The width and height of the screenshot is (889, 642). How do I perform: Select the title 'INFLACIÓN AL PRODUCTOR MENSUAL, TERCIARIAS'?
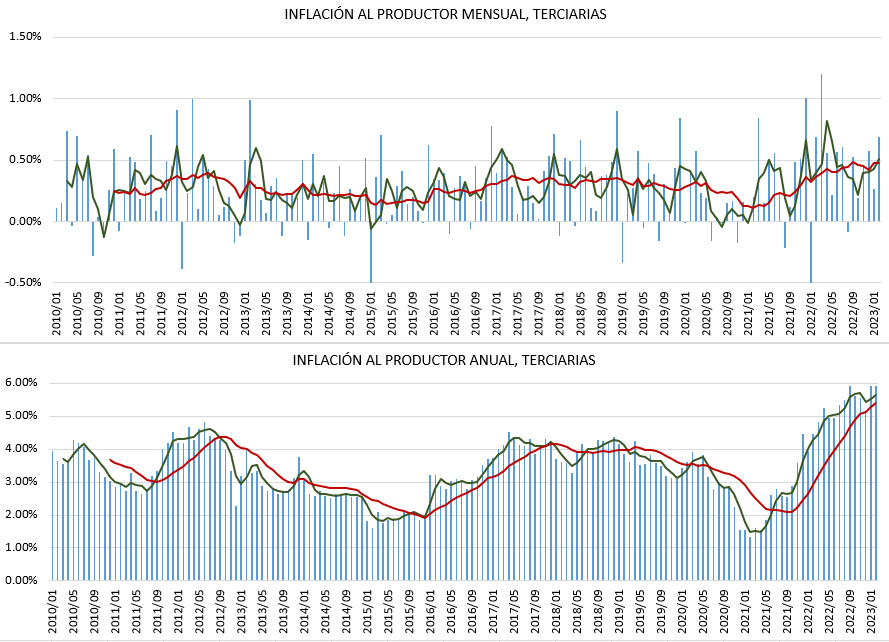(x=445, y=14)
